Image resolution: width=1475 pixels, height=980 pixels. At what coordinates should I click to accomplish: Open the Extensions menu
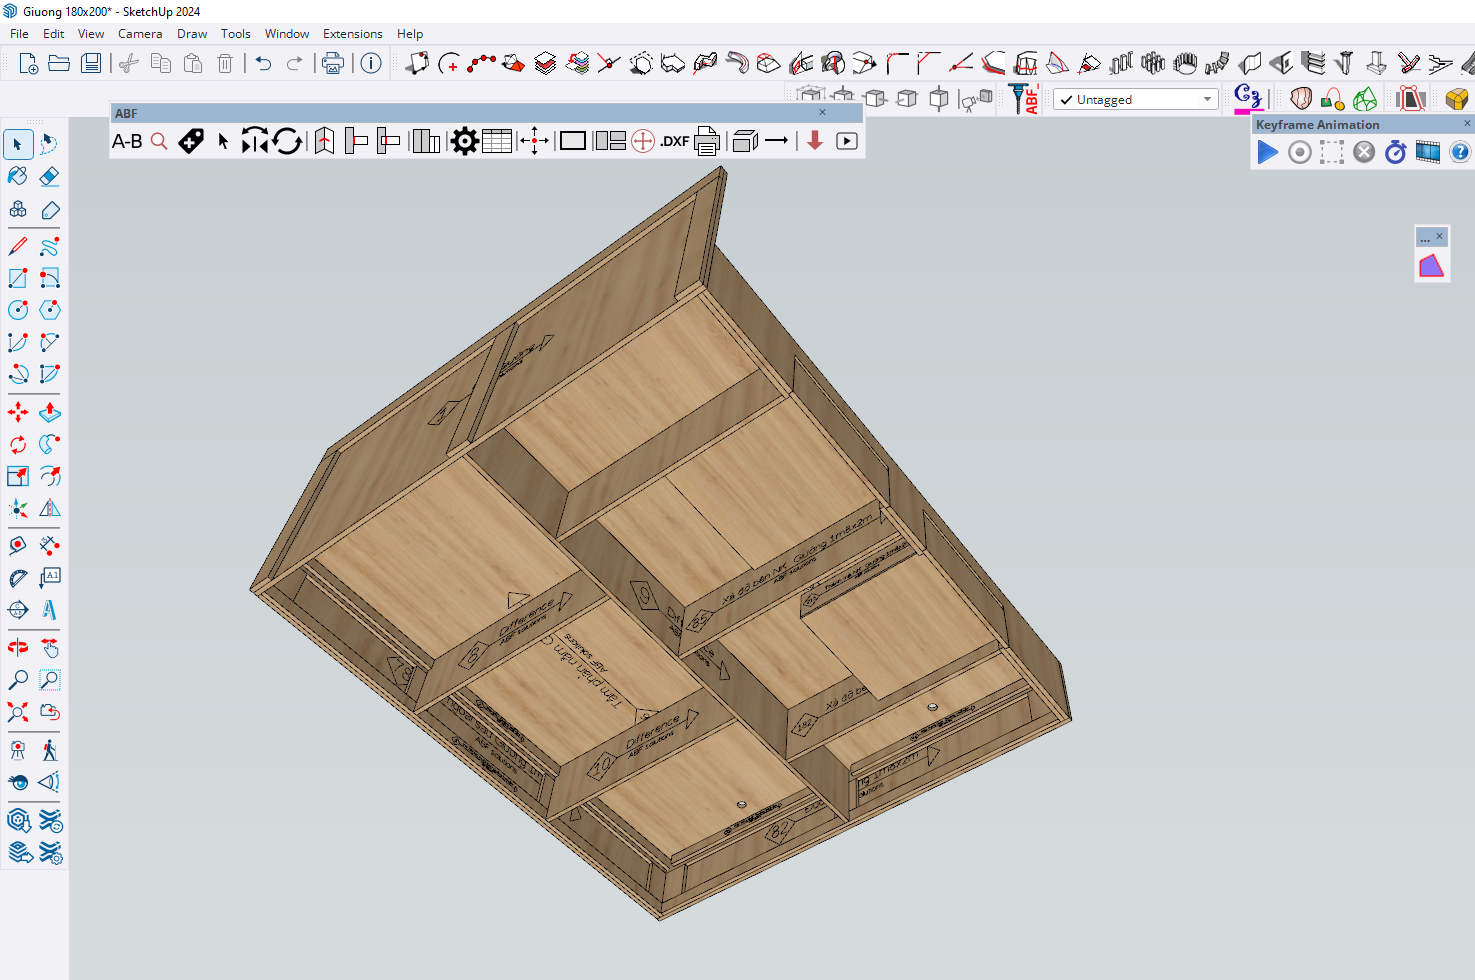tap(352, 33)
